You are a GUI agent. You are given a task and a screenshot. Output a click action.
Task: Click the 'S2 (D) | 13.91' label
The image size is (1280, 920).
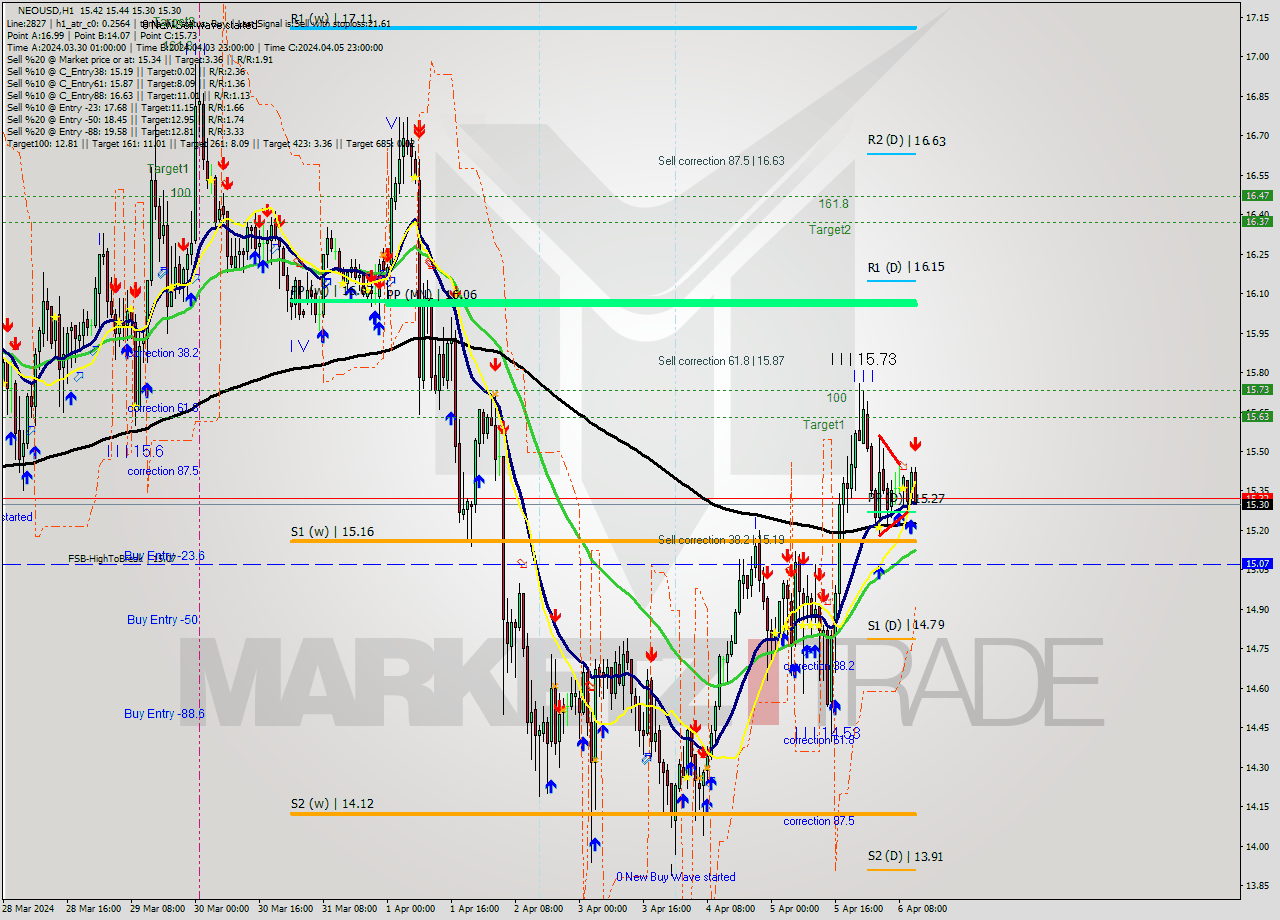pos(906,857)
